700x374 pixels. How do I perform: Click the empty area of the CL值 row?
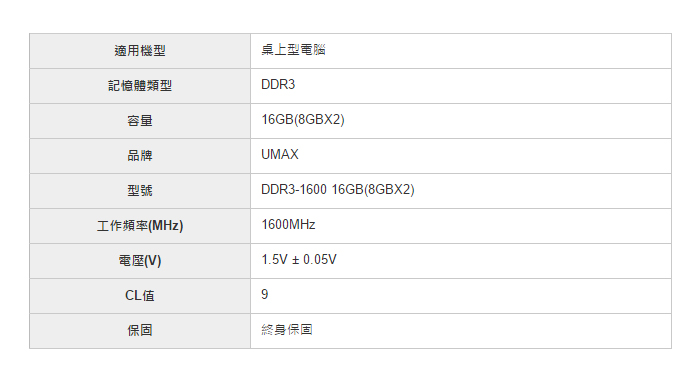470,296
